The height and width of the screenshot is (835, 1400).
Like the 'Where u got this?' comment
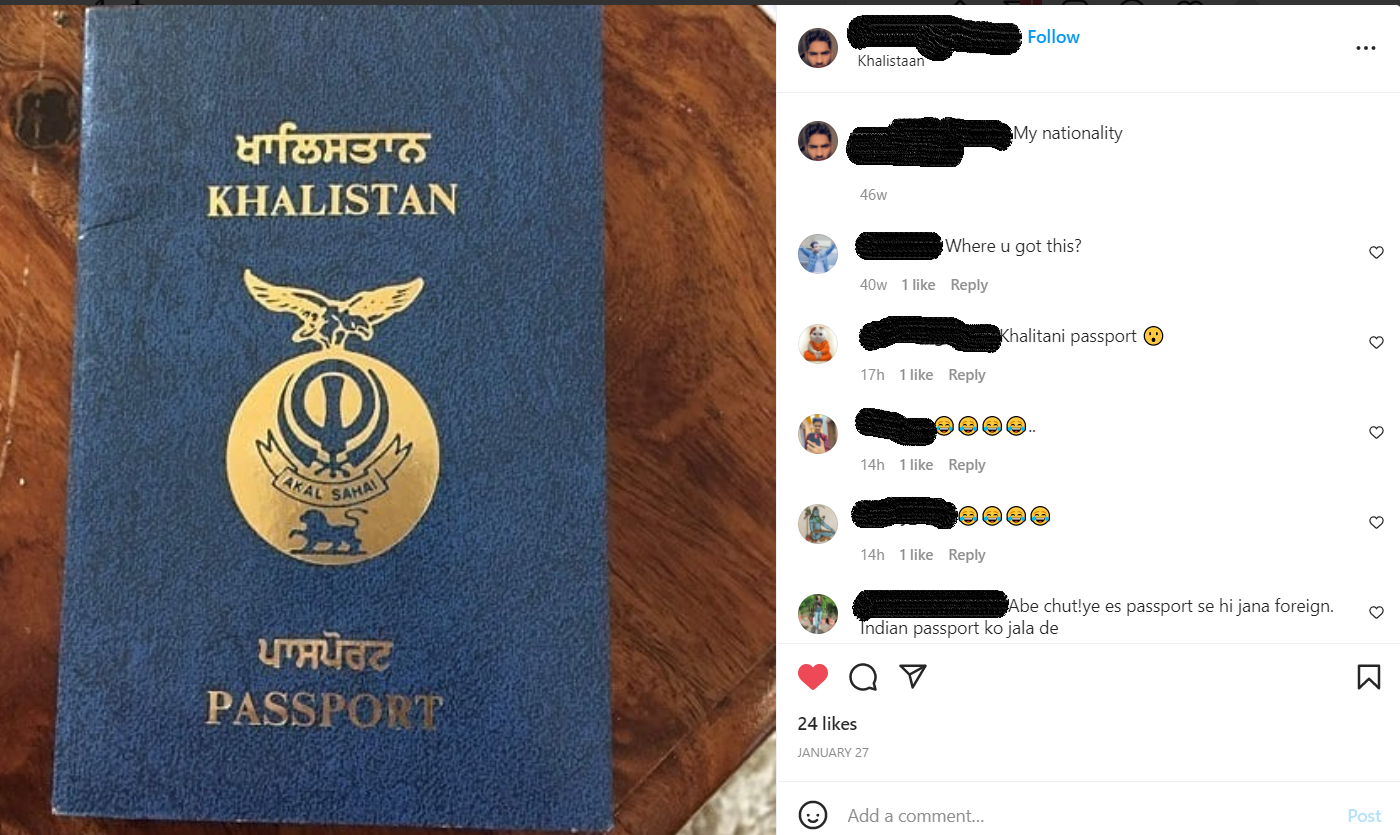pyautogui.click(x=1376, y=253)
